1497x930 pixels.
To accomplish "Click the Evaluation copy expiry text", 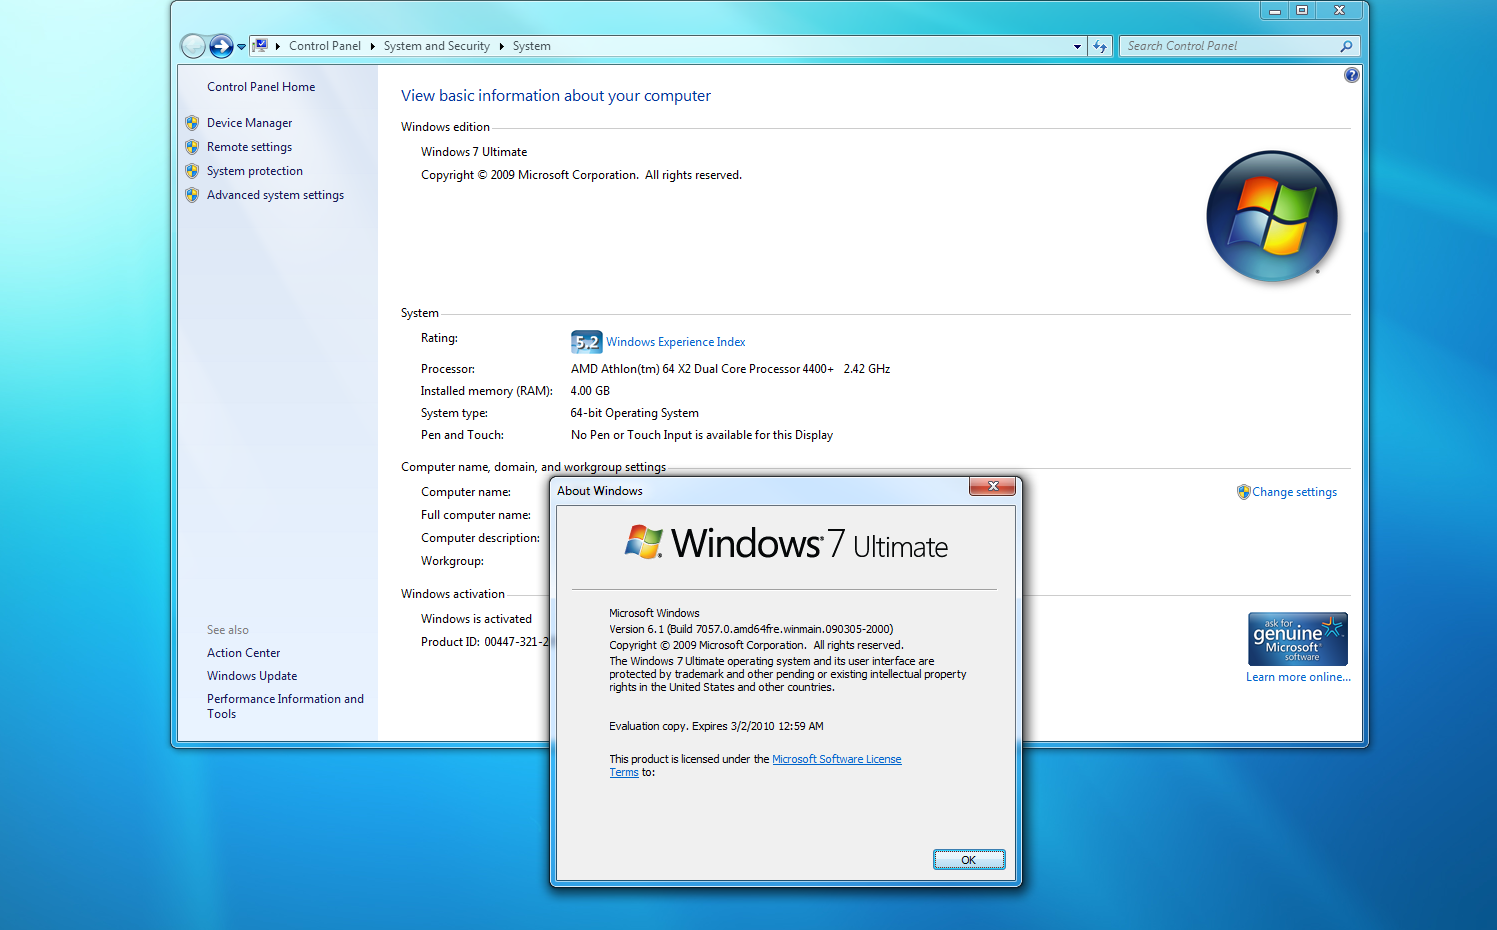I will [x=716, y=726].
